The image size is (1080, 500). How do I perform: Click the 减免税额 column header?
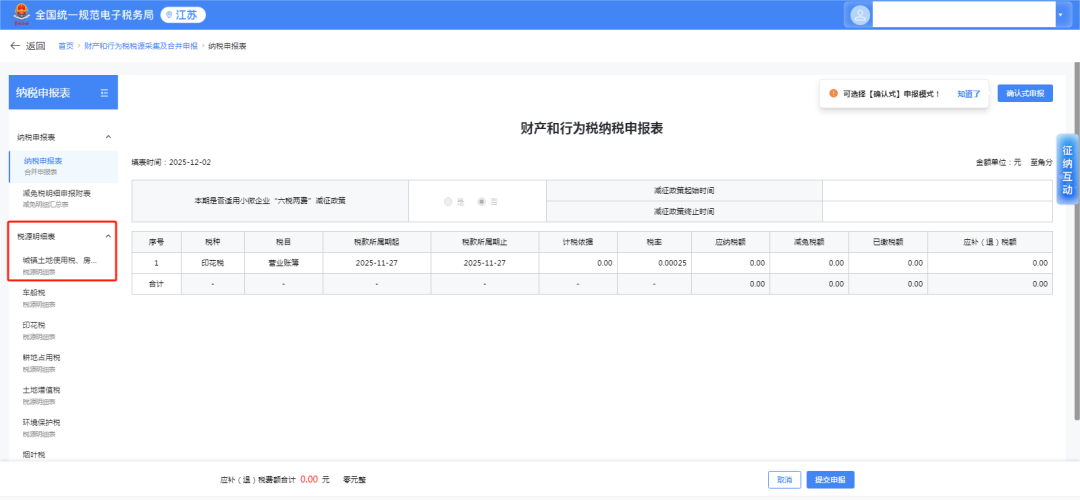[809, 242]
